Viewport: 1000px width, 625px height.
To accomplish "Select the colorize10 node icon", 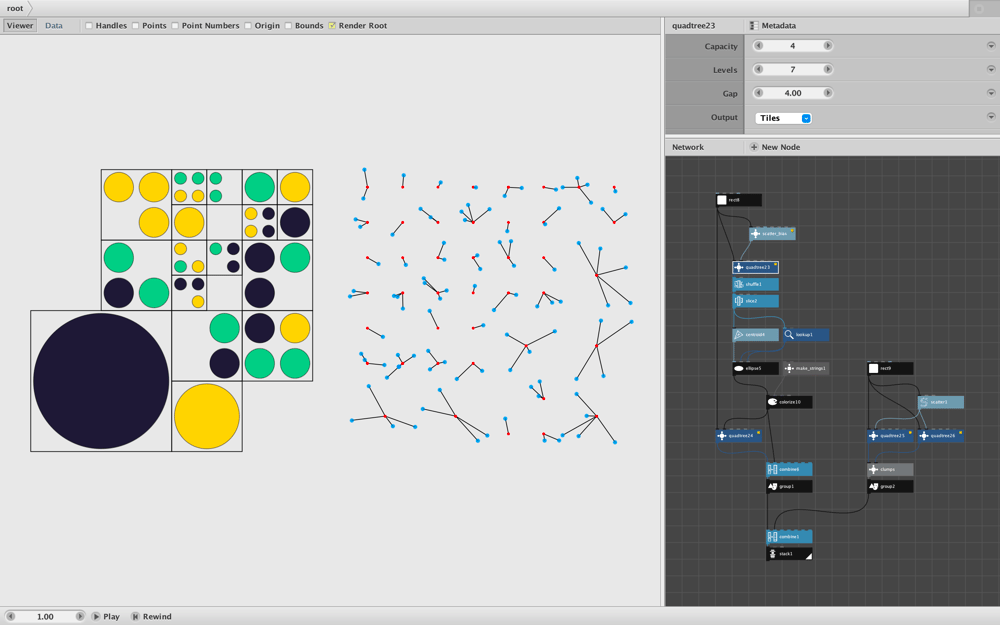I will point(772,402).
